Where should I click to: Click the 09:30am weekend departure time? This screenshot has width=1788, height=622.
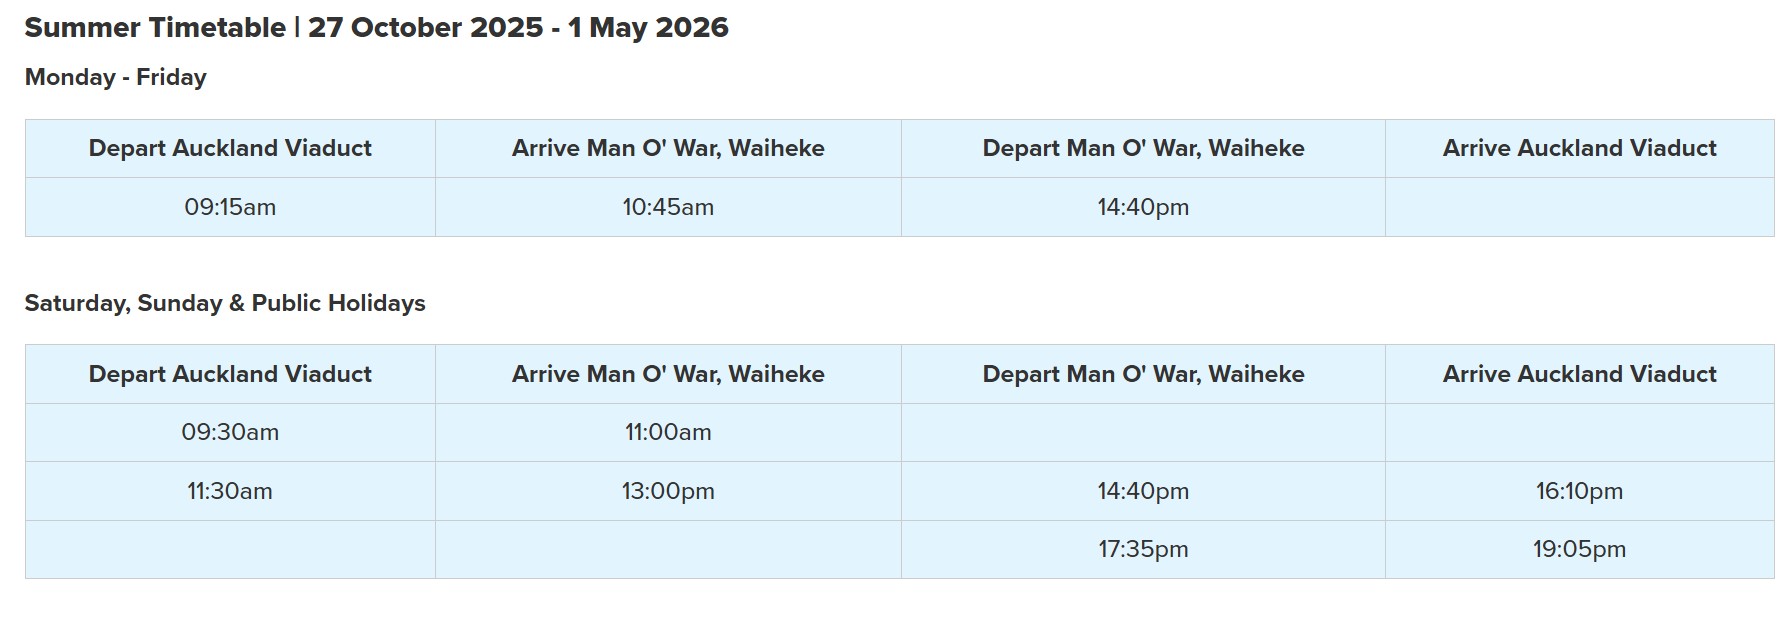click(x=230, y=432)
